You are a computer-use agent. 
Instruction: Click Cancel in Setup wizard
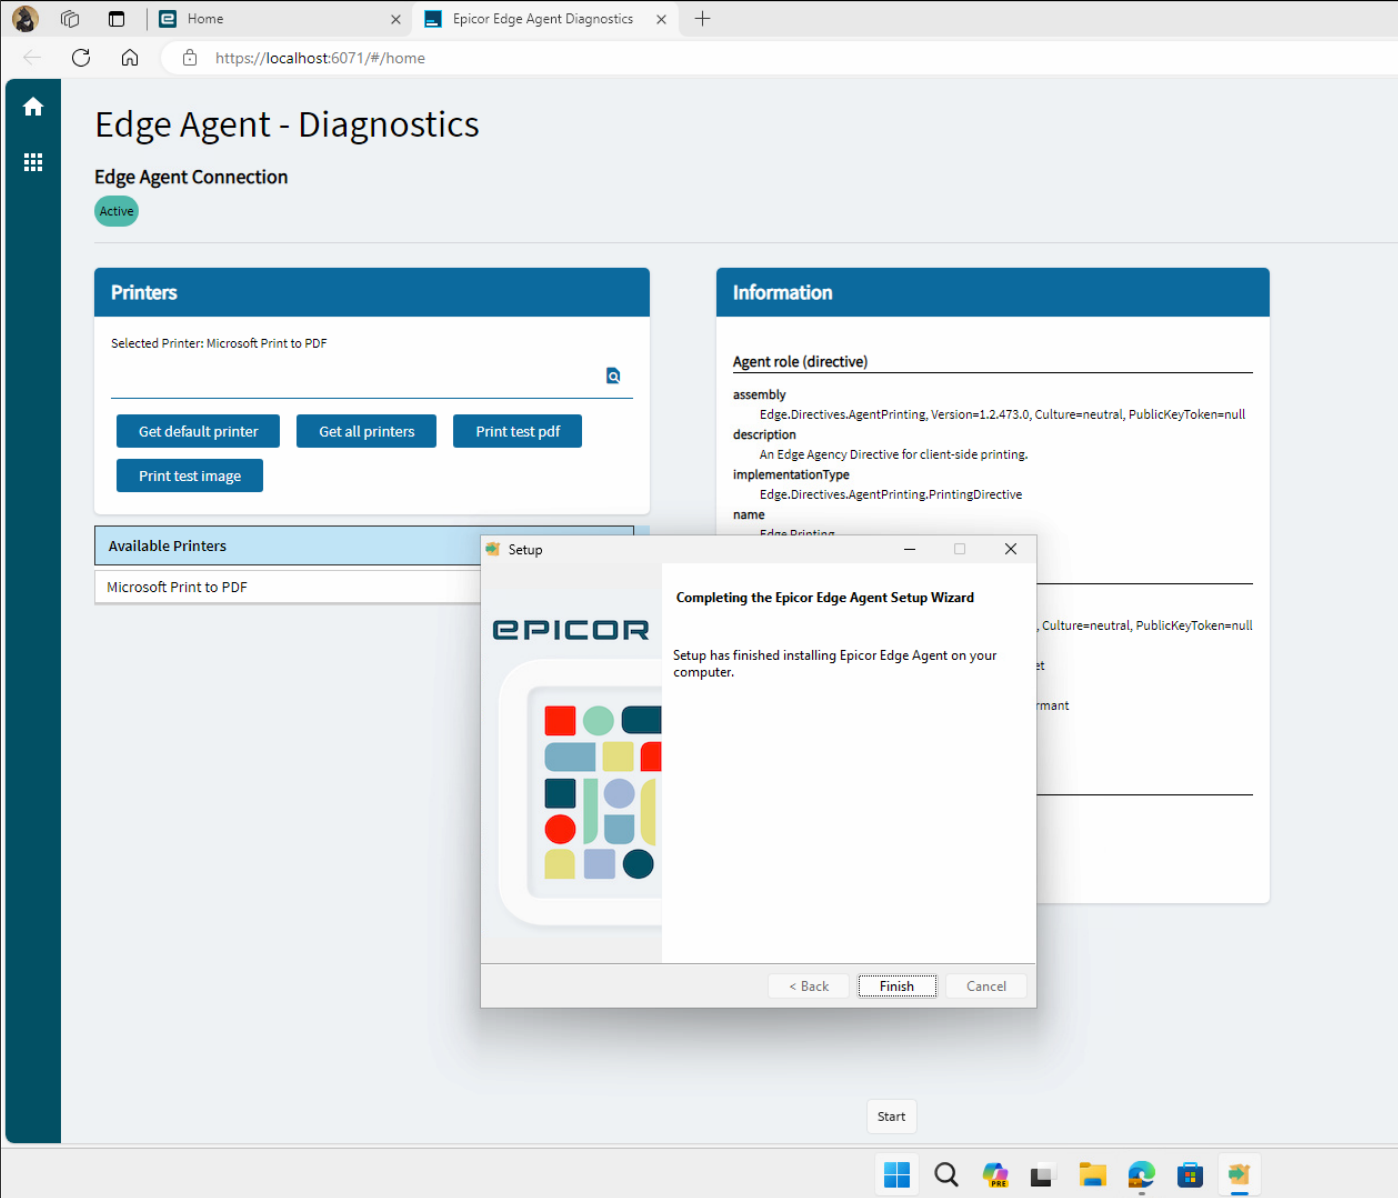986,986
